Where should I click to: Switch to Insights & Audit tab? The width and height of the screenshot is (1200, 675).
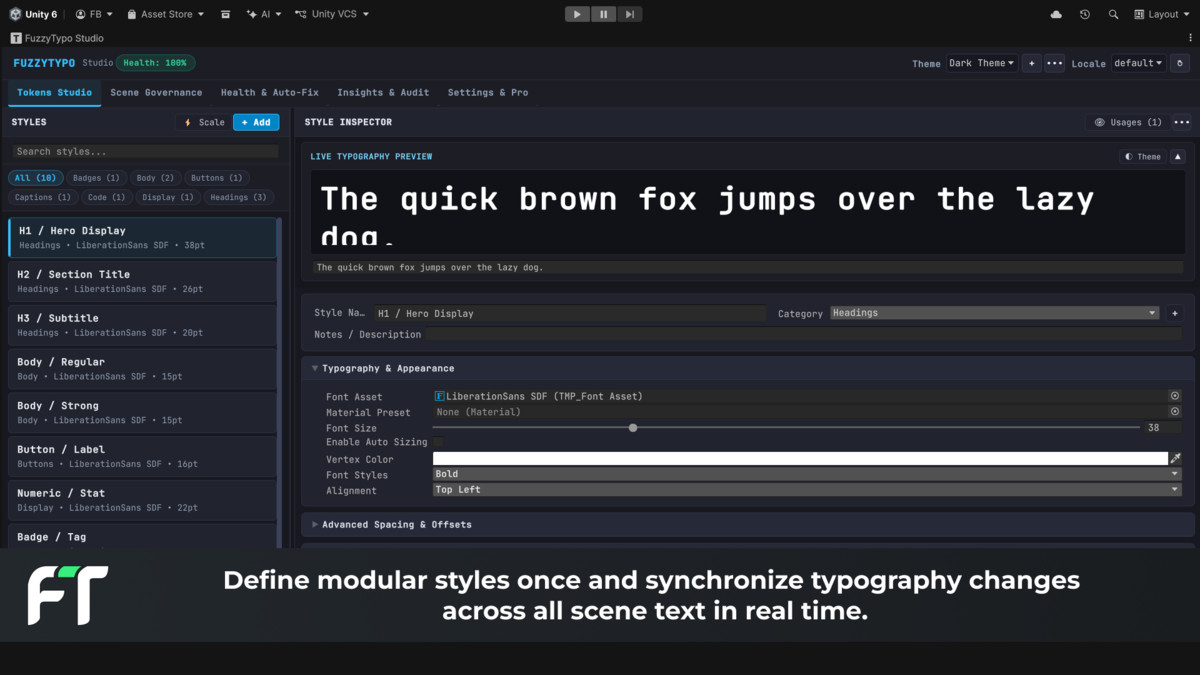383,92
